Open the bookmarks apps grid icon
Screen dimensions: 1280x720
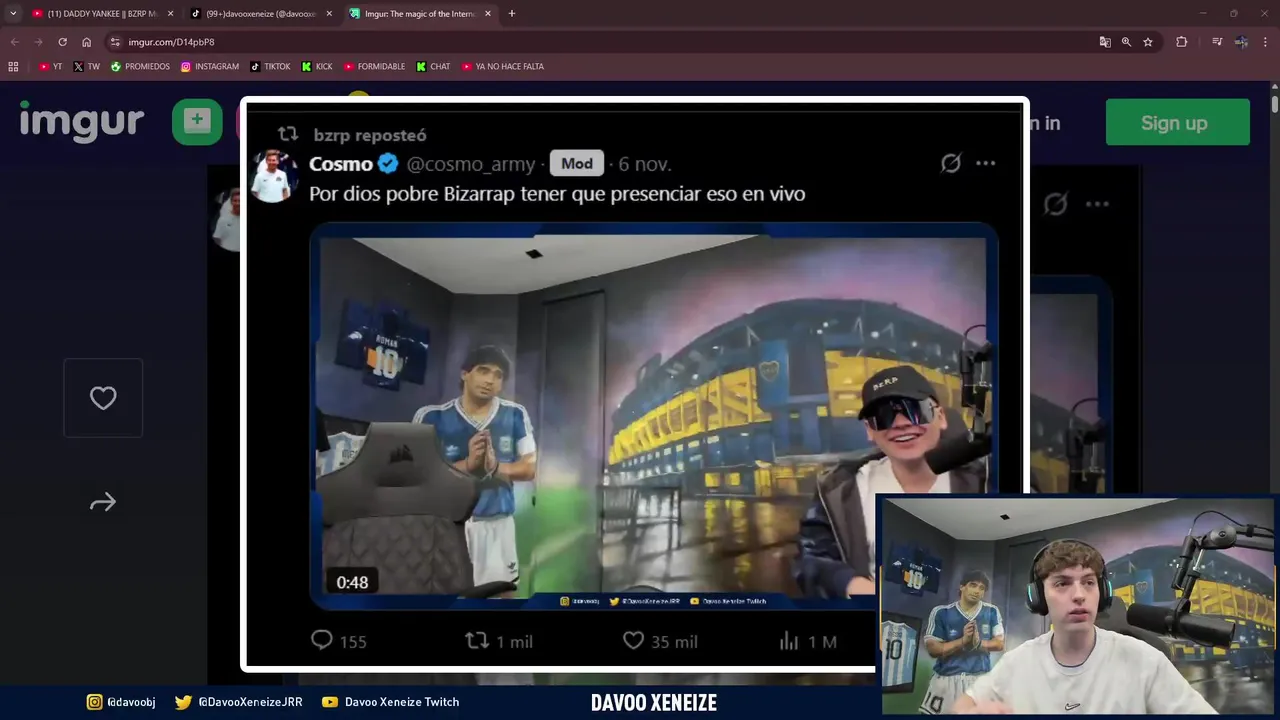tap(13, 67)
